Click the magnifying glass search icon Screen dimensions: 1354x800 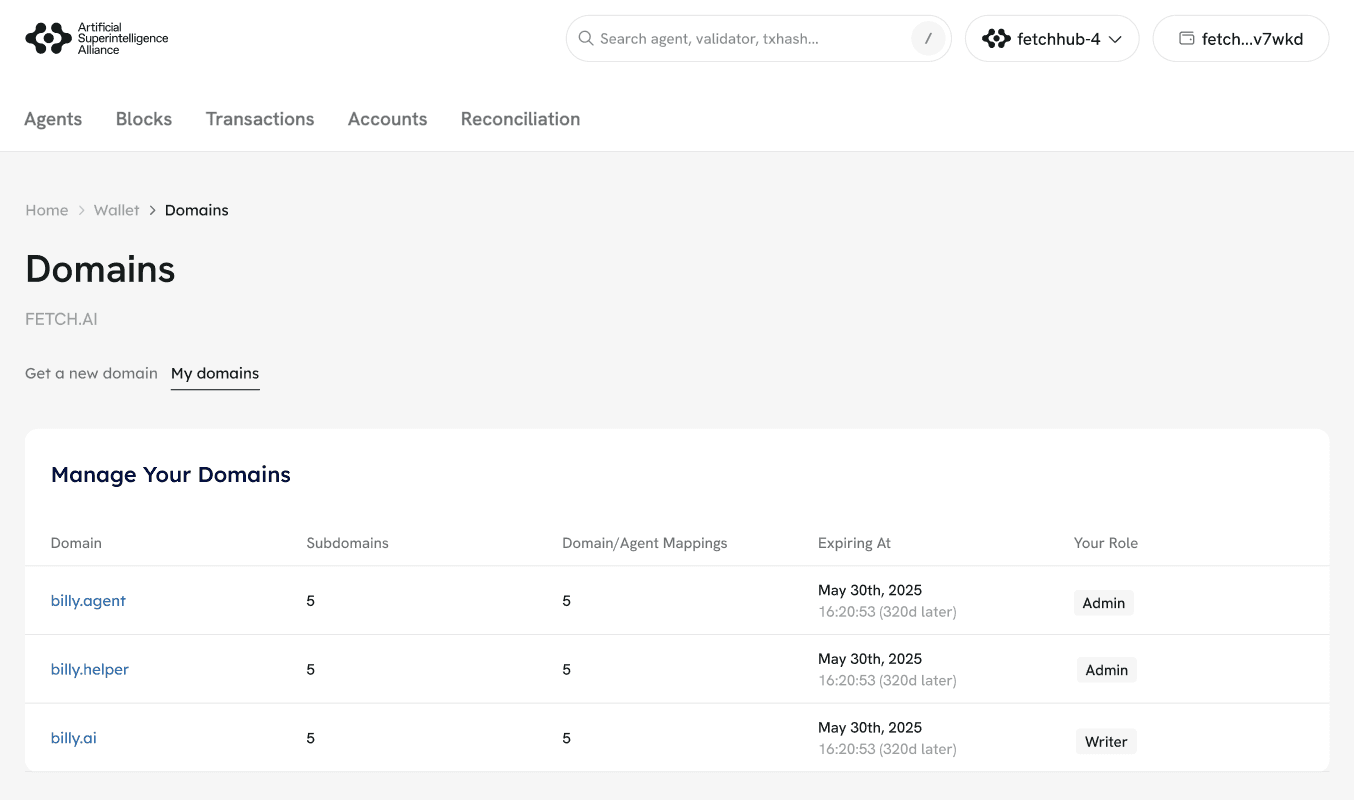(586, 39)
